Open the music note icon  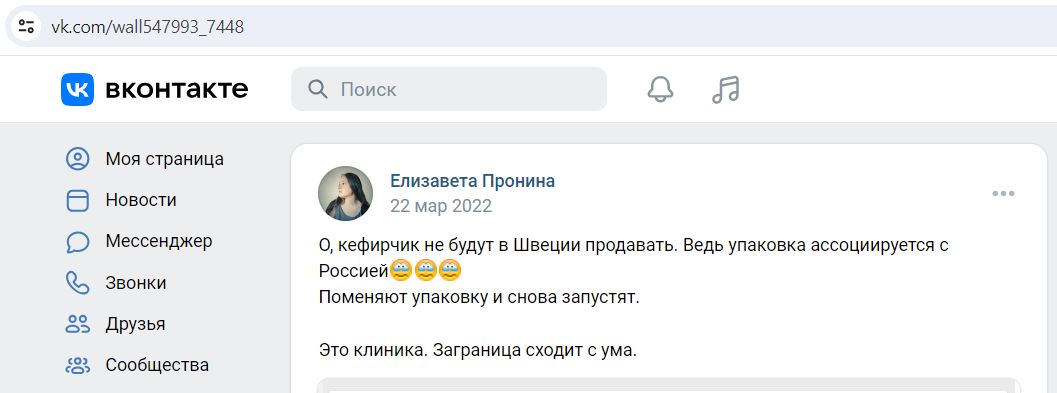725,89
